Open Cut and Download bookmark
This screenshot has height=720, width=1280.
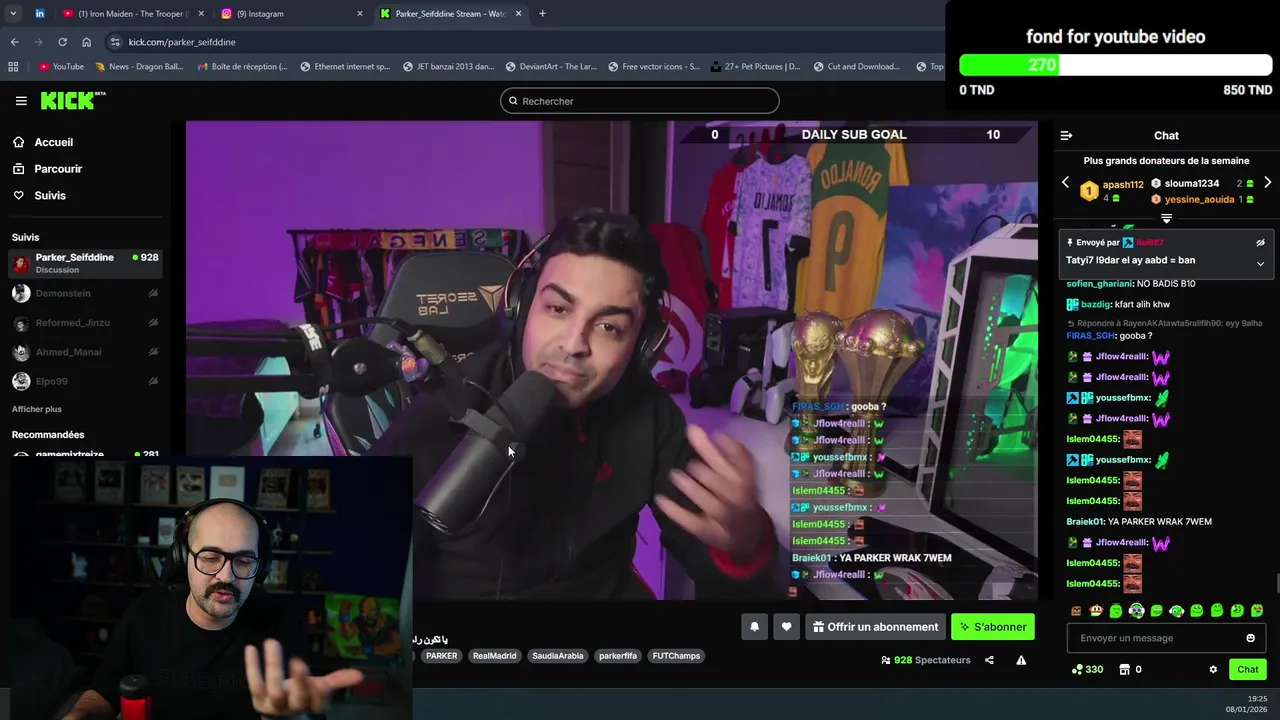(x=856, y=67)
